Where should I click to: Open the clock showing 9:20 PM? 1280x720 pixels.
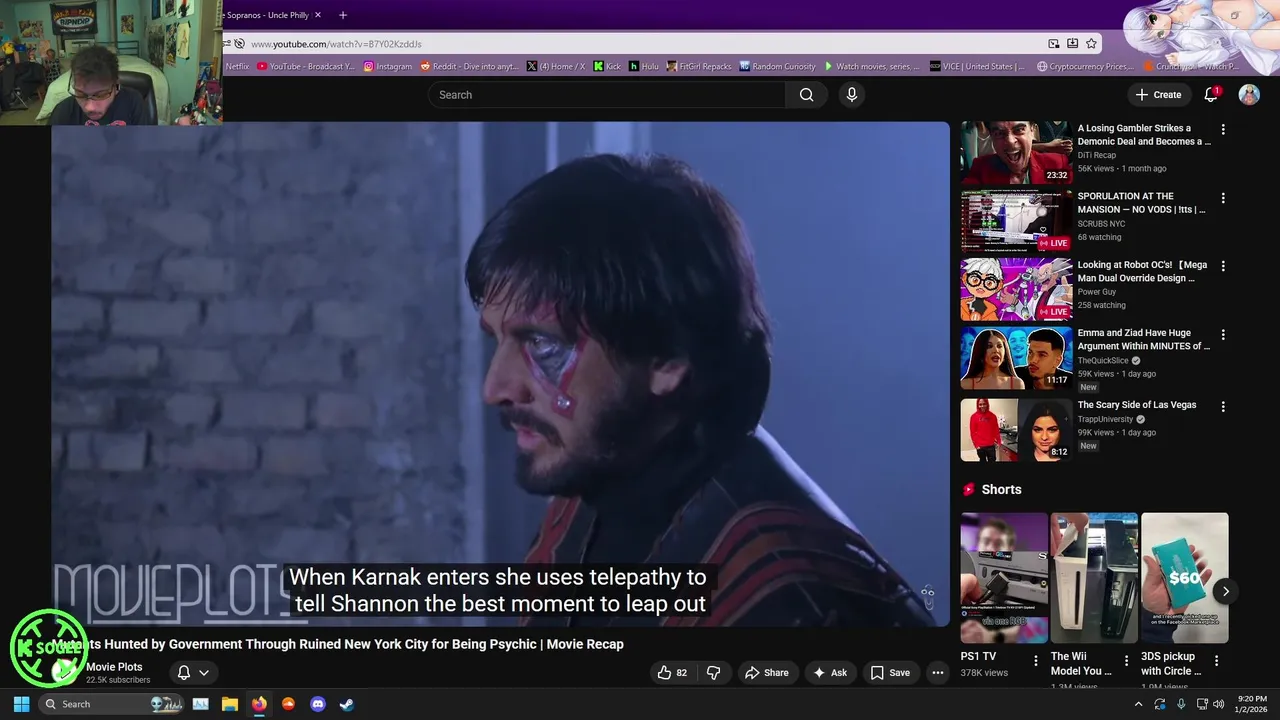1252,704
